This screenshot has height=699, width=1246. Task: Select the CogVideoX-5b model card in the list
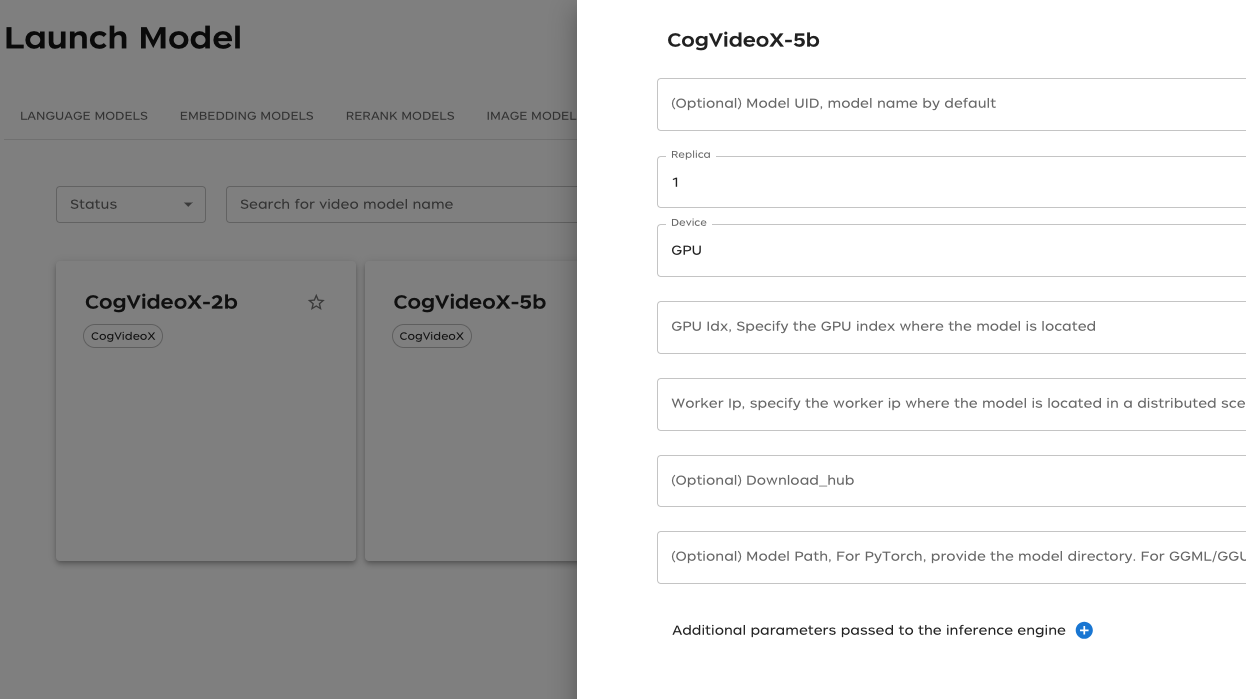click(x=471, y=411)
